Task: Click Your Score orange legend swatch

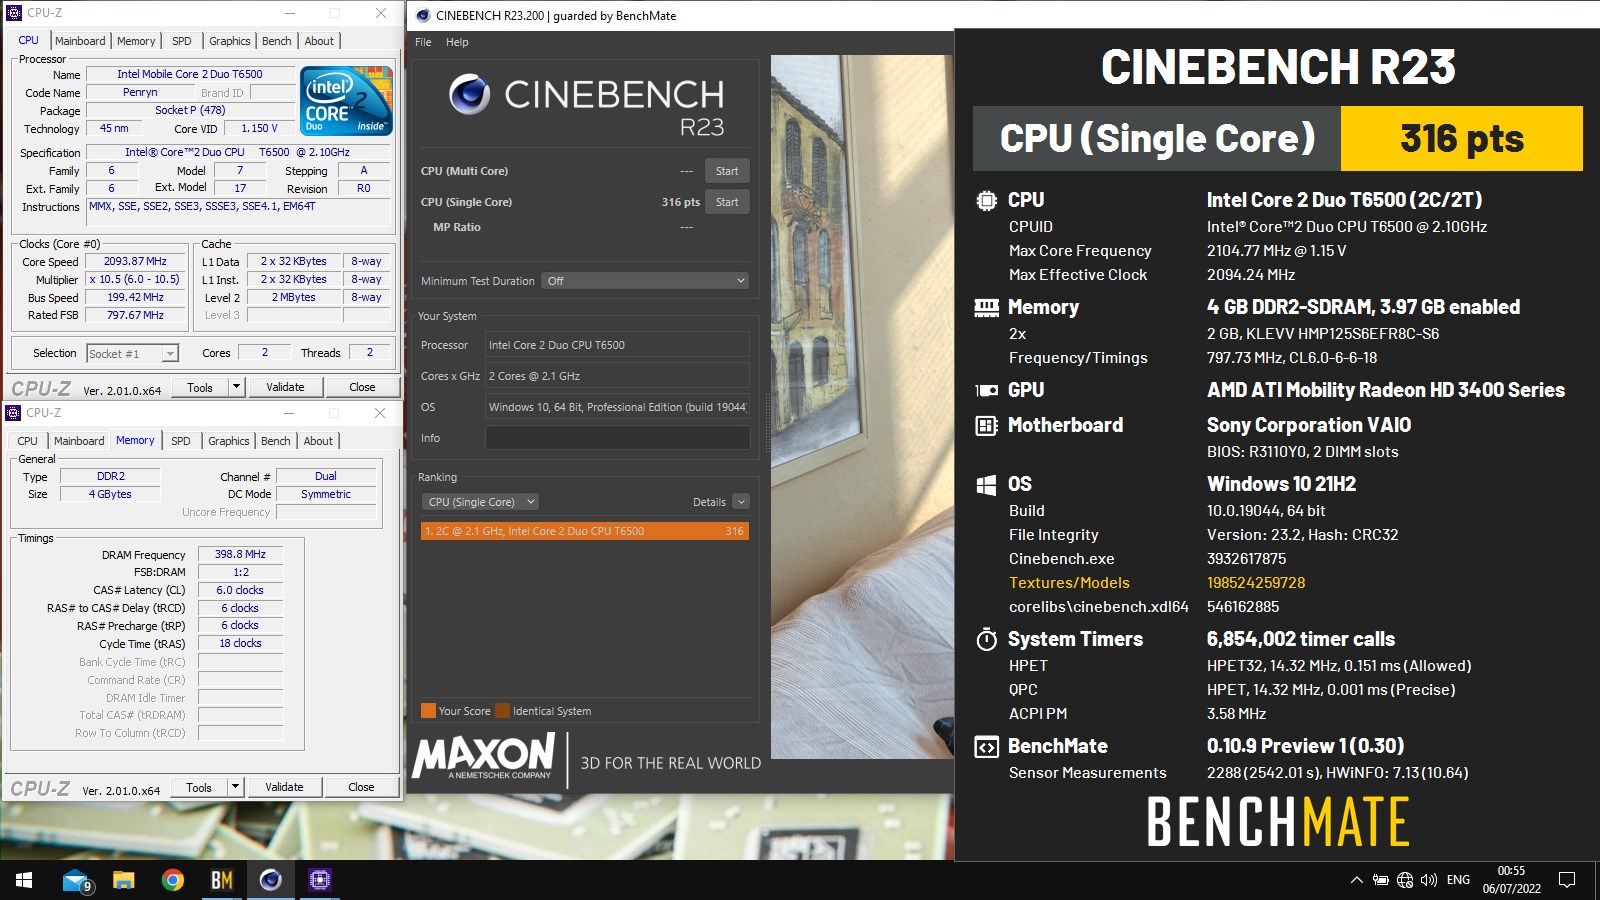Action: [x=428, y=711]
